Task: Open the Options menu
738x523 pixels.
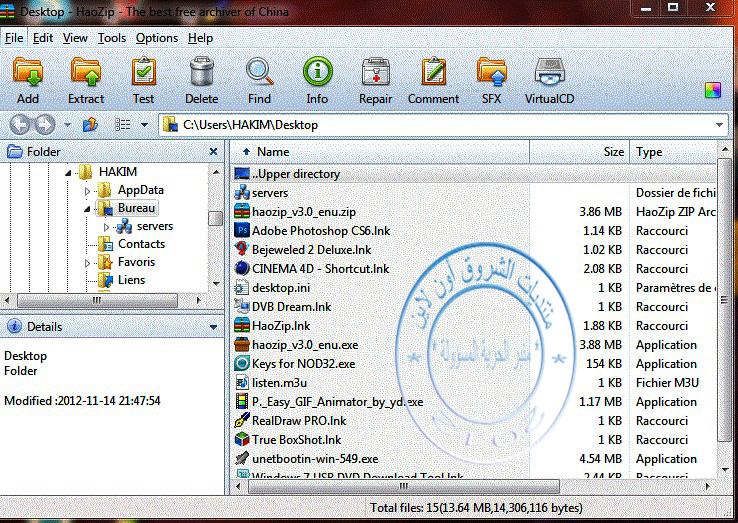Action: pos(157,38)
